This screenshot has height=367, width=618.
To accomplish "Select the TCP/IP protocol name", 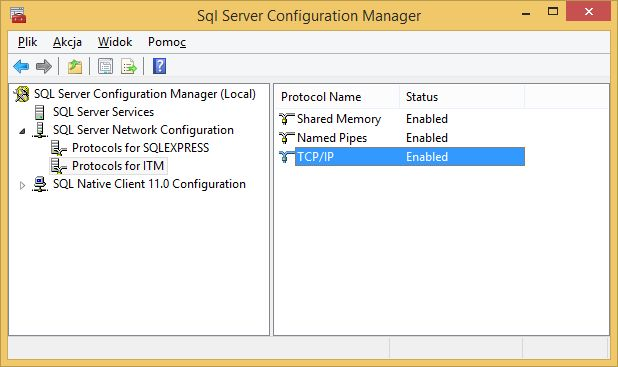I will point(315,156).
